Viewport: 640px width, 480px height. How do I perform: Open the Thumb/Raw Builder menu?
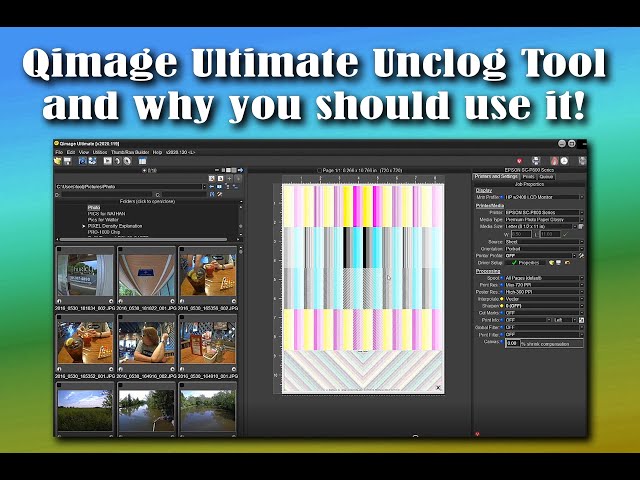[x=130, y=152]
